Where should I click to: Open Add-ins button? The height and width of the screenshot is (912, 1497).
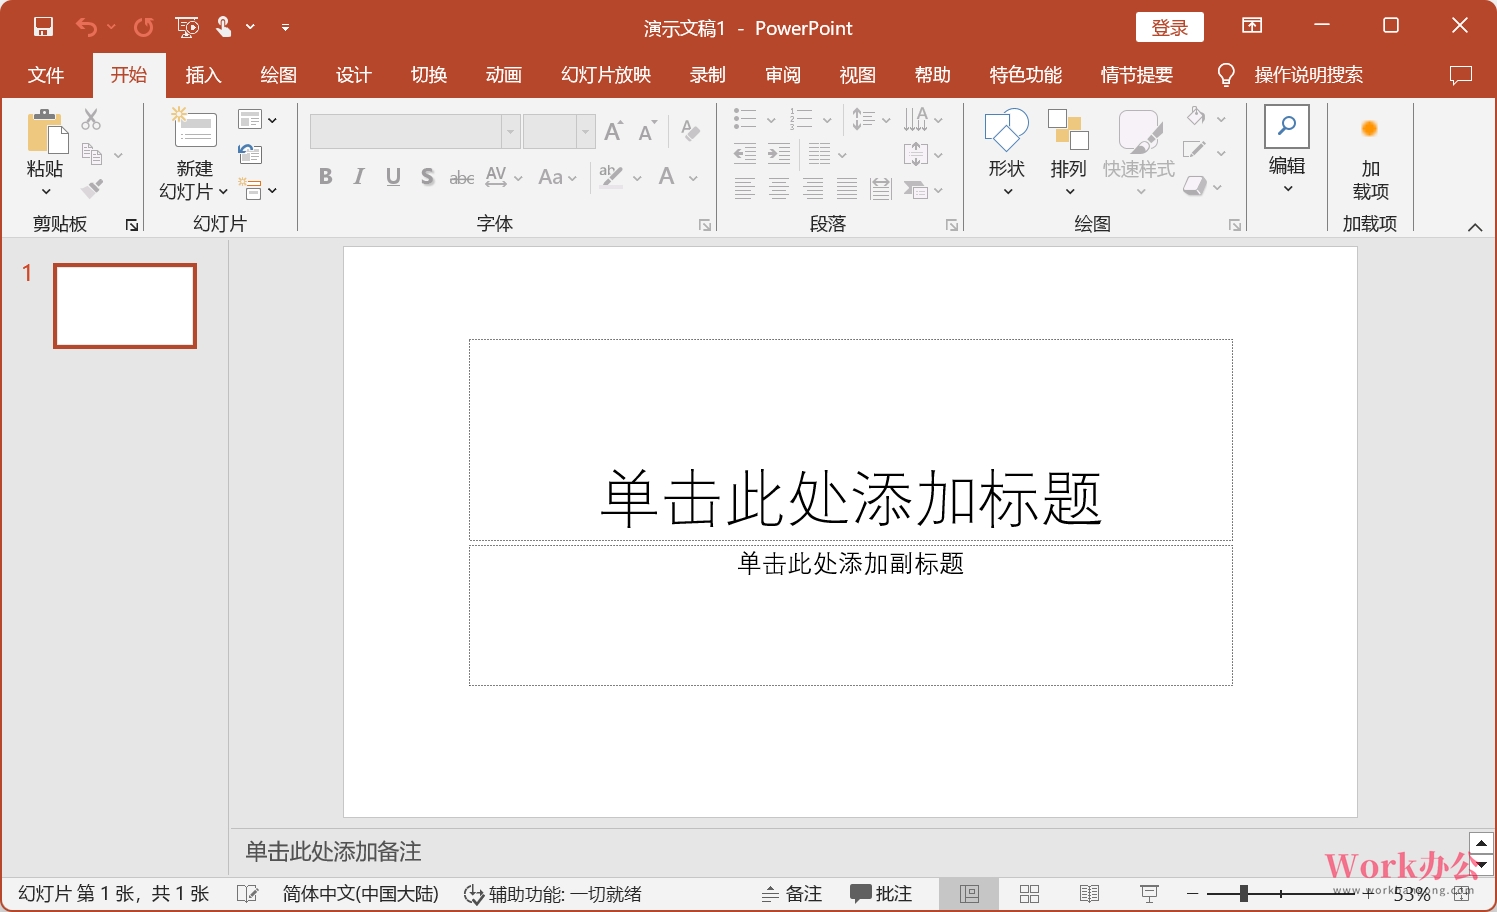tap(1370, 154)
